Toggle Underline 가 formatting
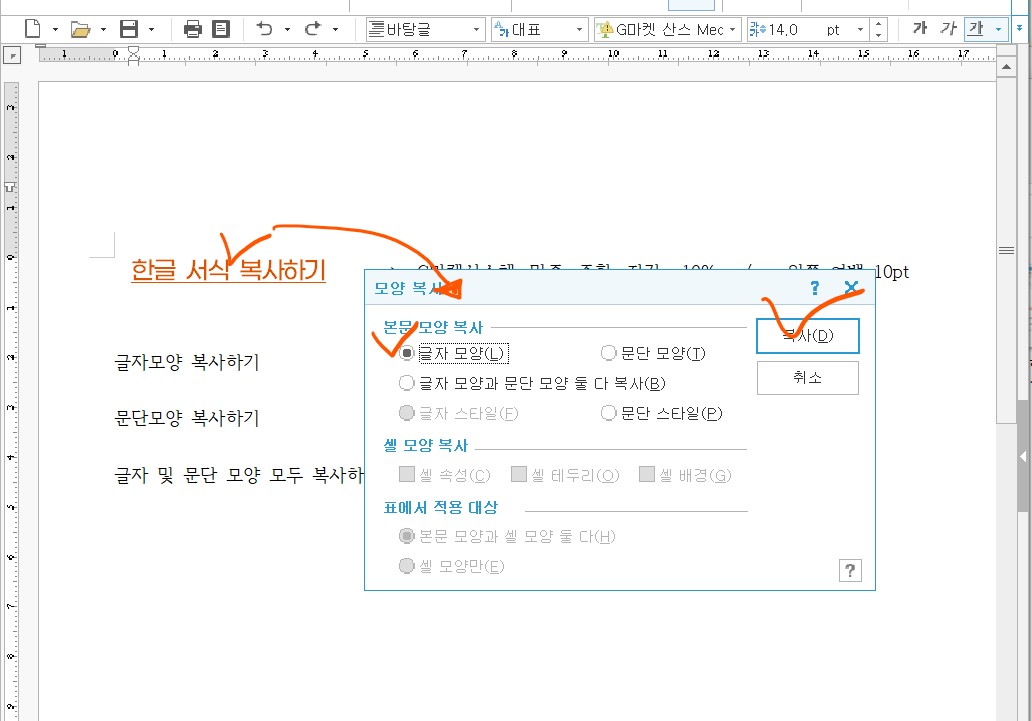Viewport: 1032px width, 721px height. tap(977, 29)
